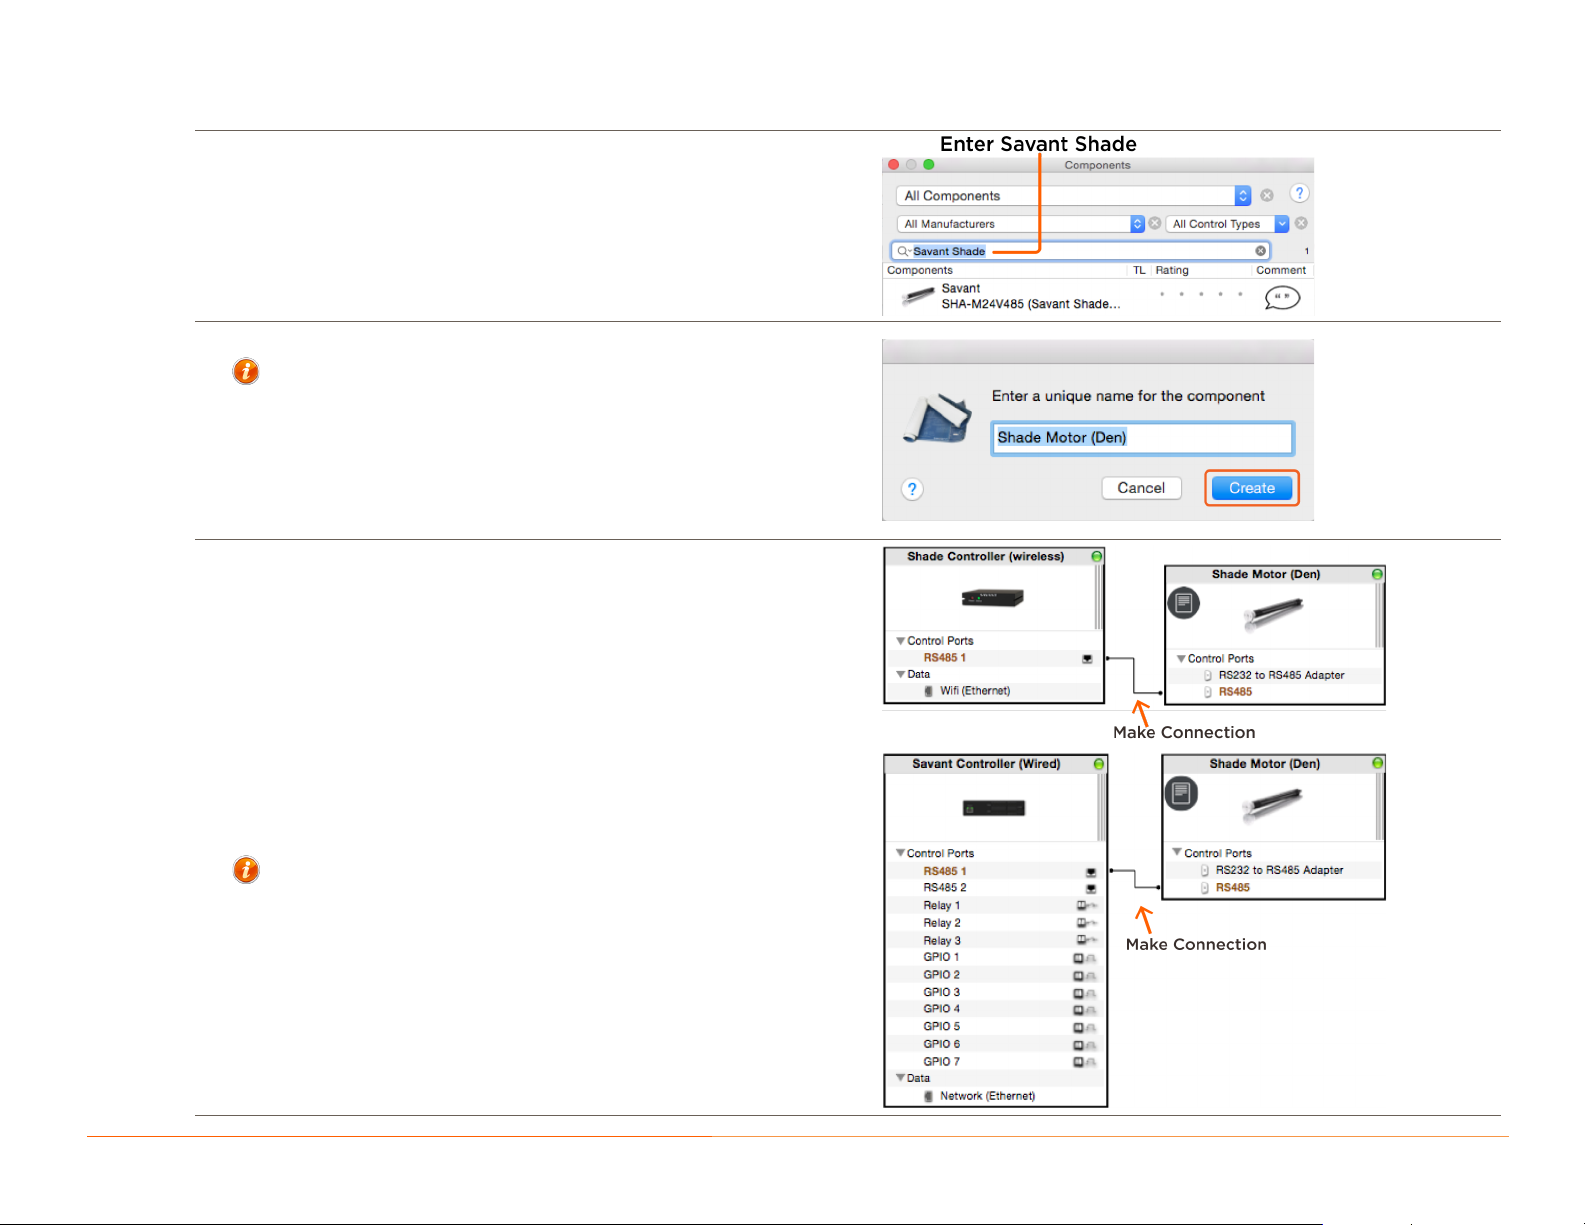The height and width of the screenshot is (1225, 1585).
Task: Click the Cancel button
Action: (x=1141, y=488)
